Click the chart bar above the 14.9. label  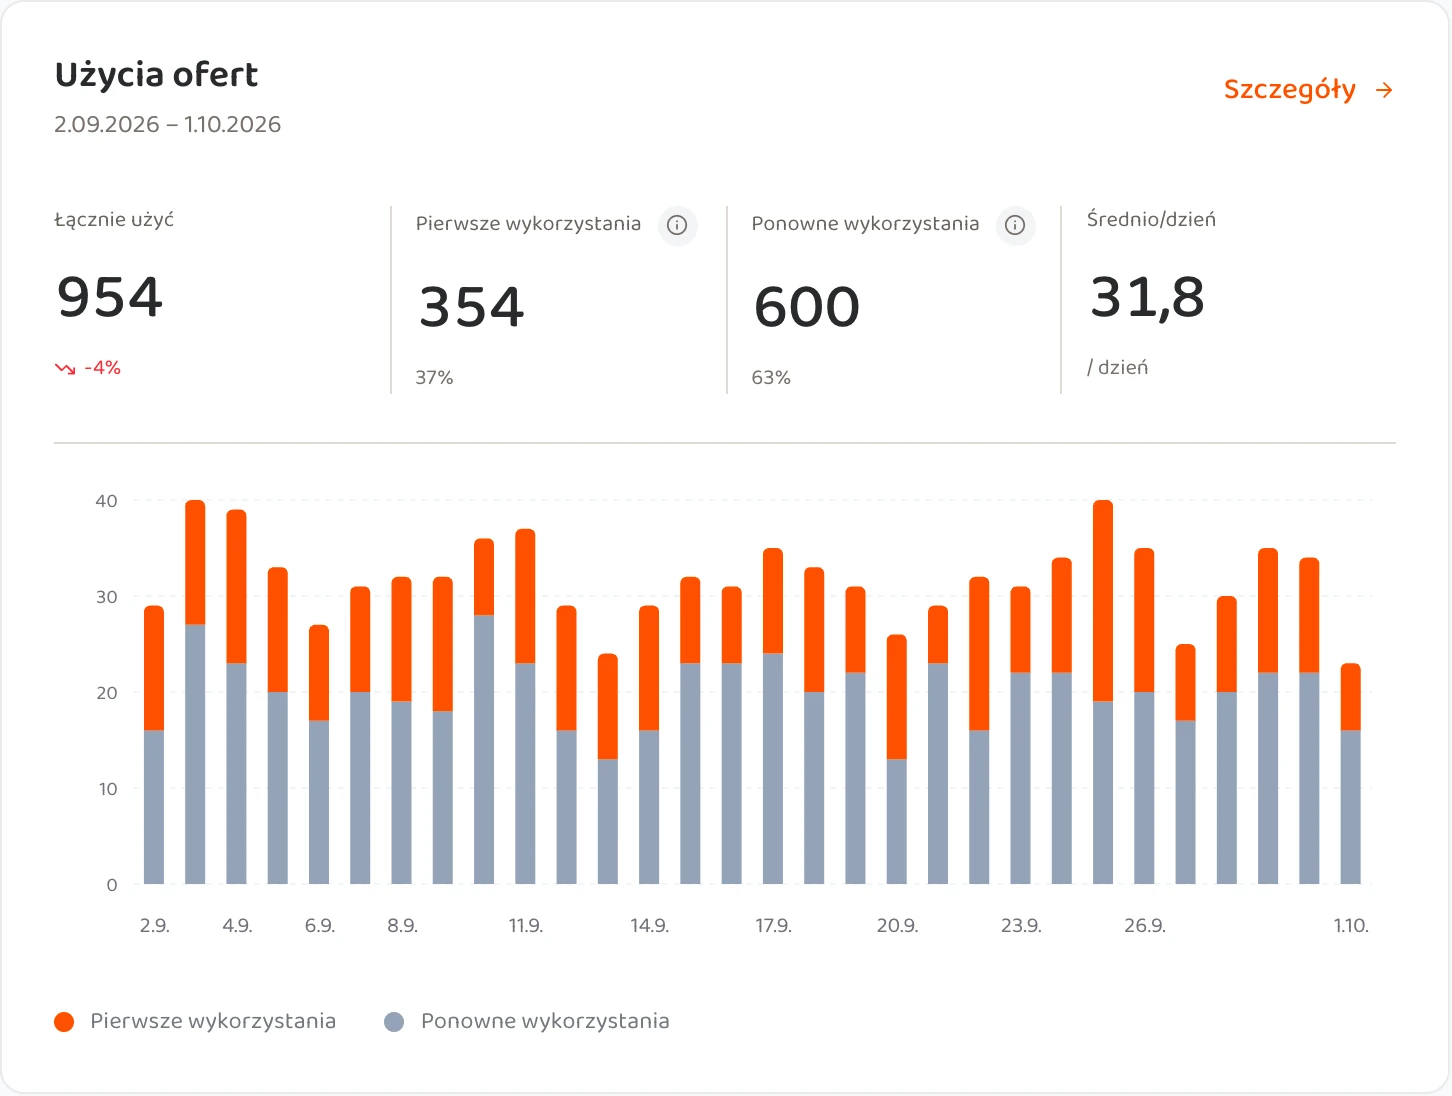coord(649,745)
